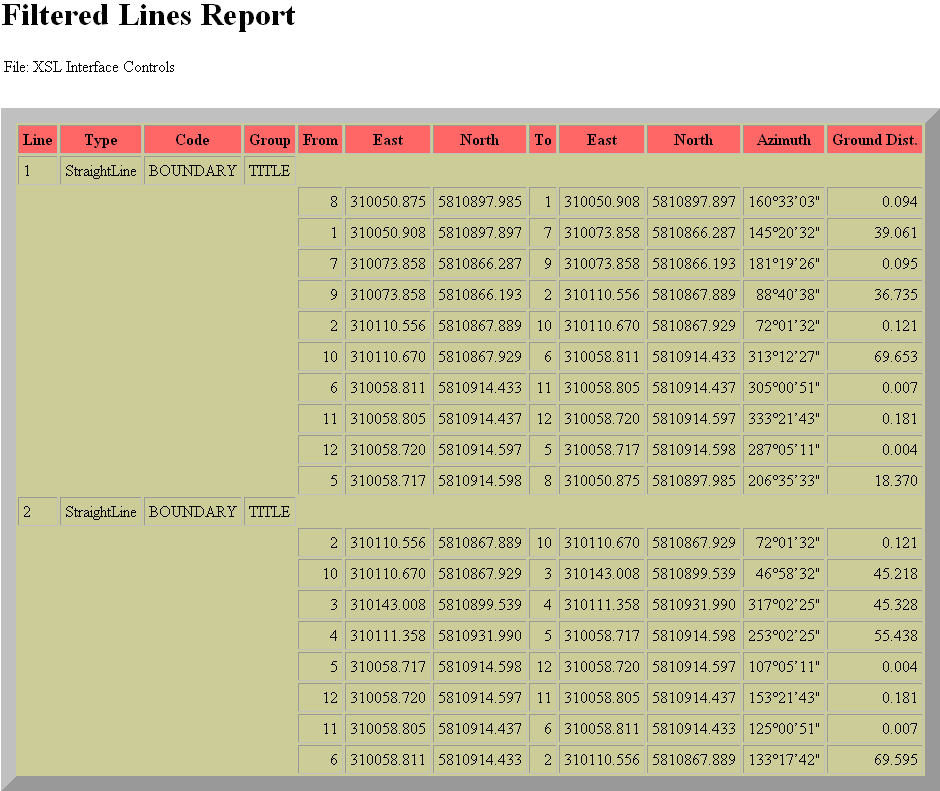Click azimuth value 313°12'27"

click(784, 357)
